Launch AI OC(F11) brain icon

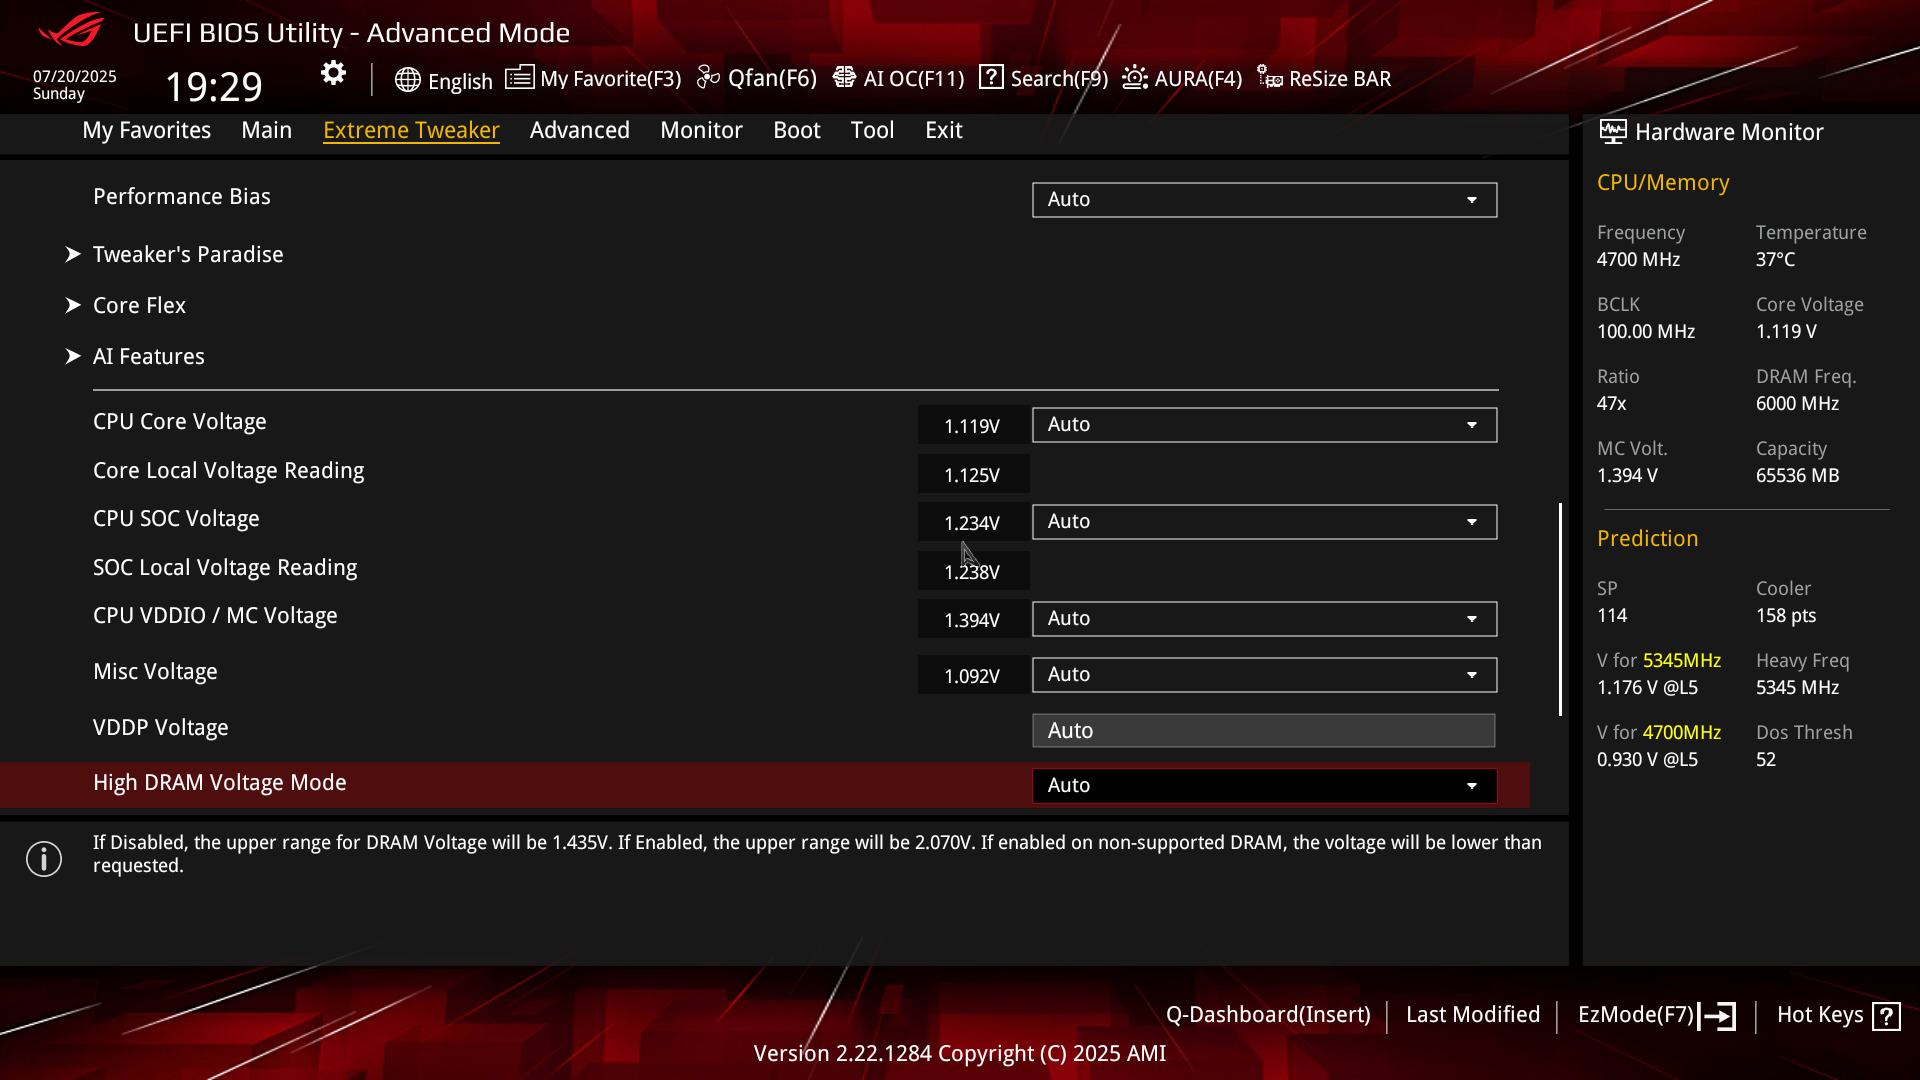845,78
